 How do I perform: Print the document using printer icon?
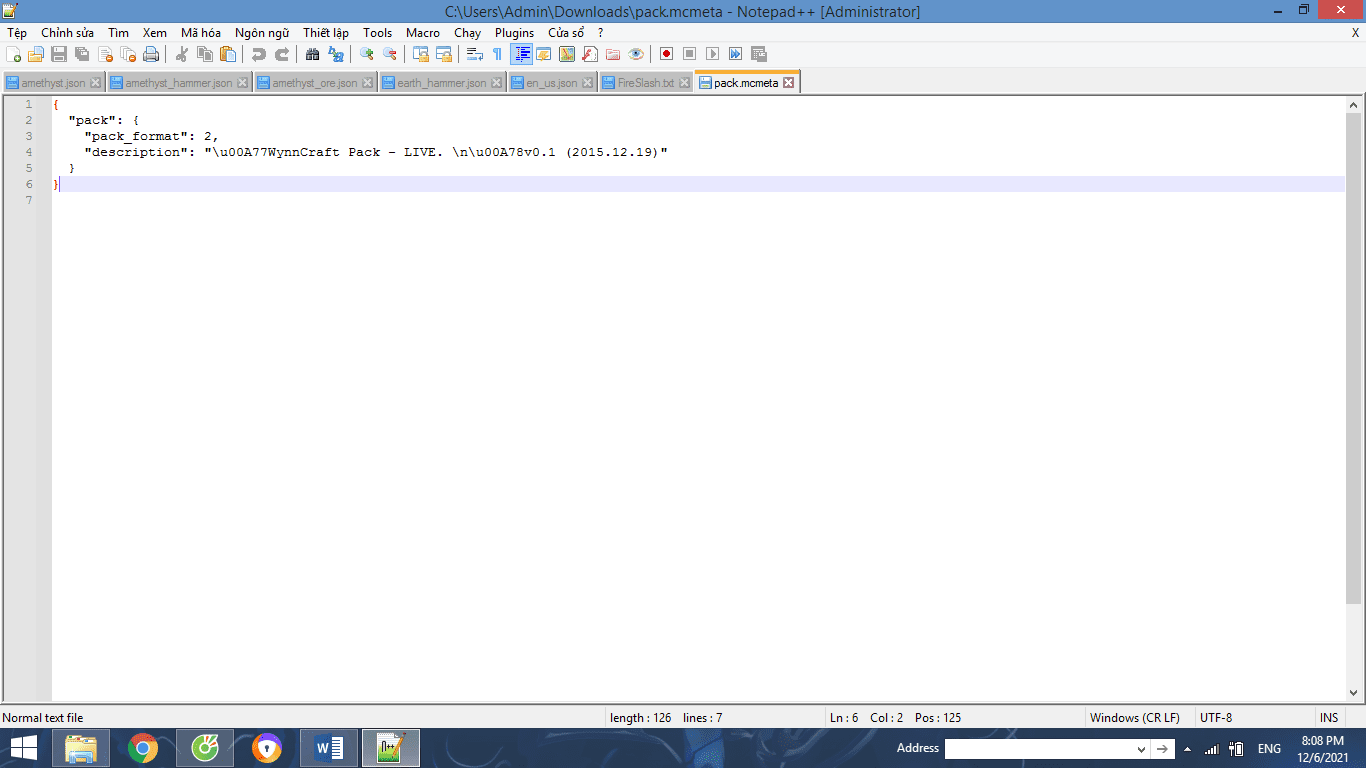[x=151, y=54]
